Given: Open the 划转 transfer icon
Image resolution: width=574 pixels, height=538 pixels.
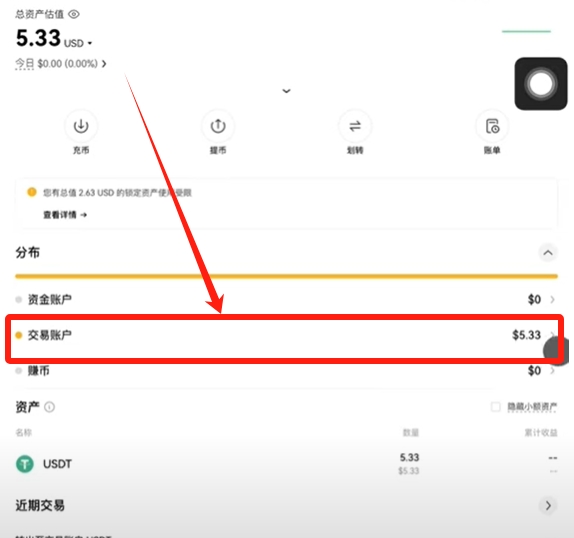Looking at the screenshot, I should 355,126.
